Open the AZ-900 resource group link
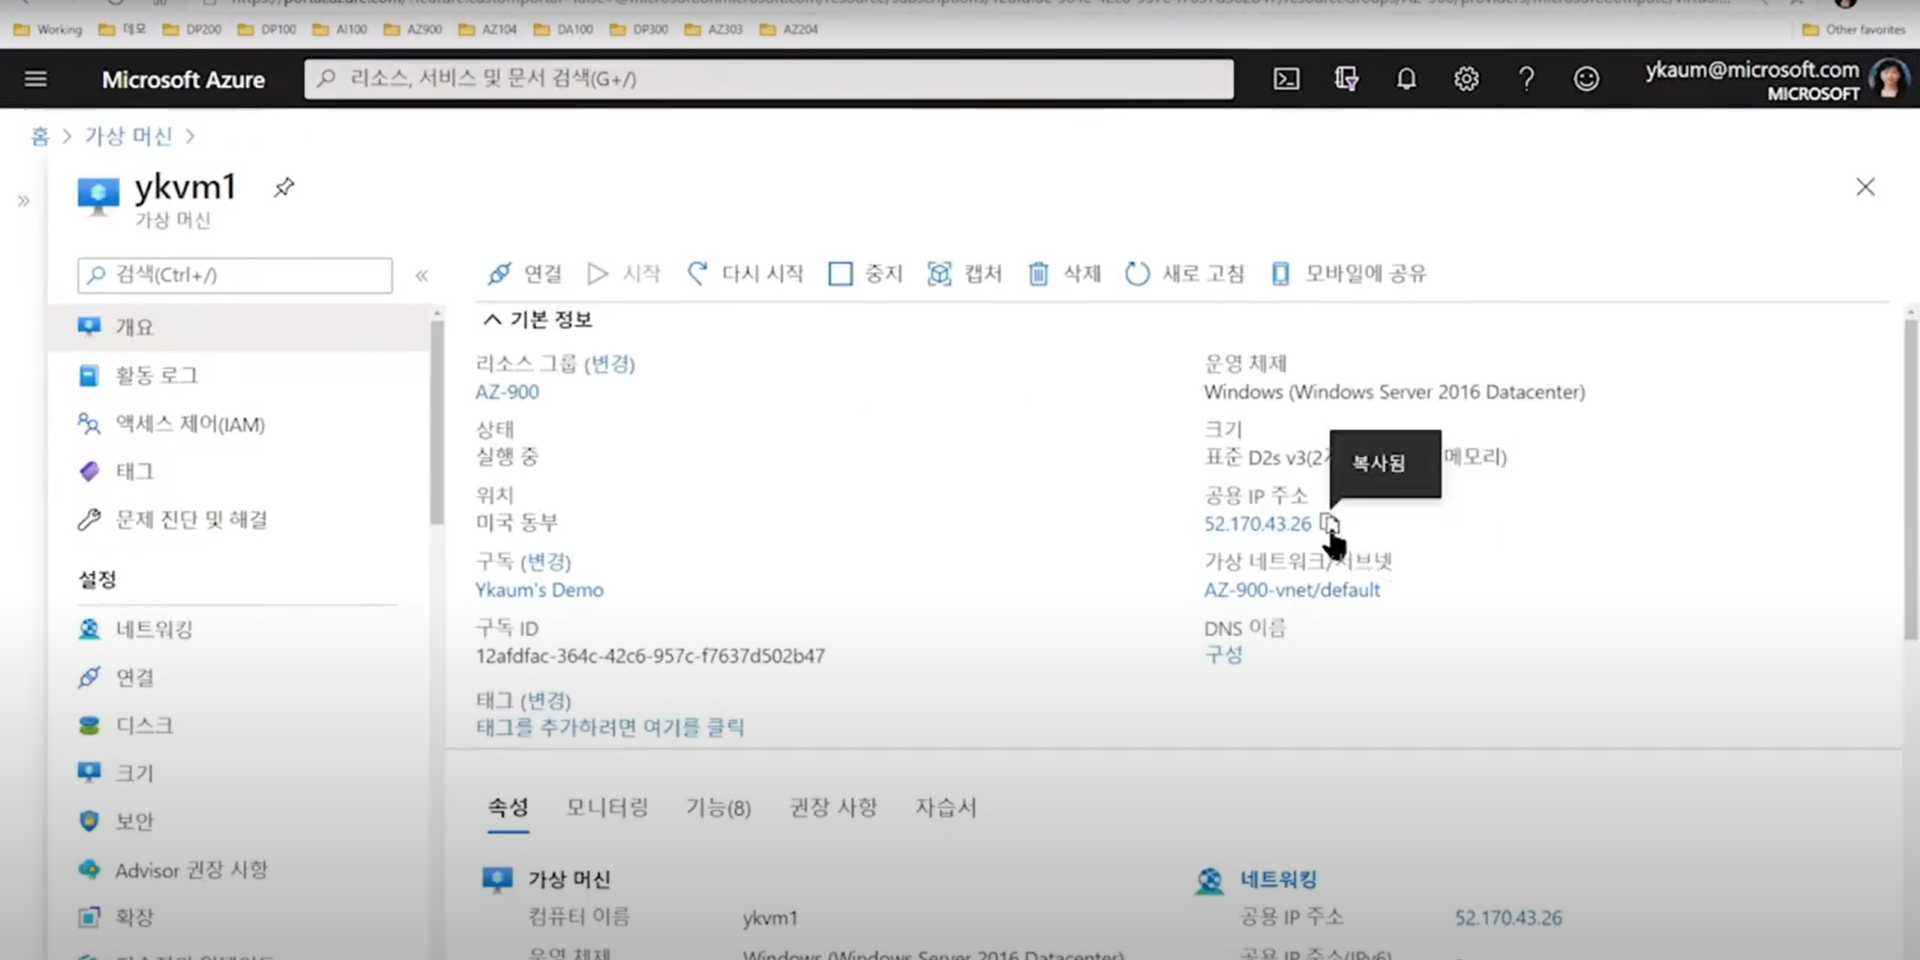 [507, 392]
